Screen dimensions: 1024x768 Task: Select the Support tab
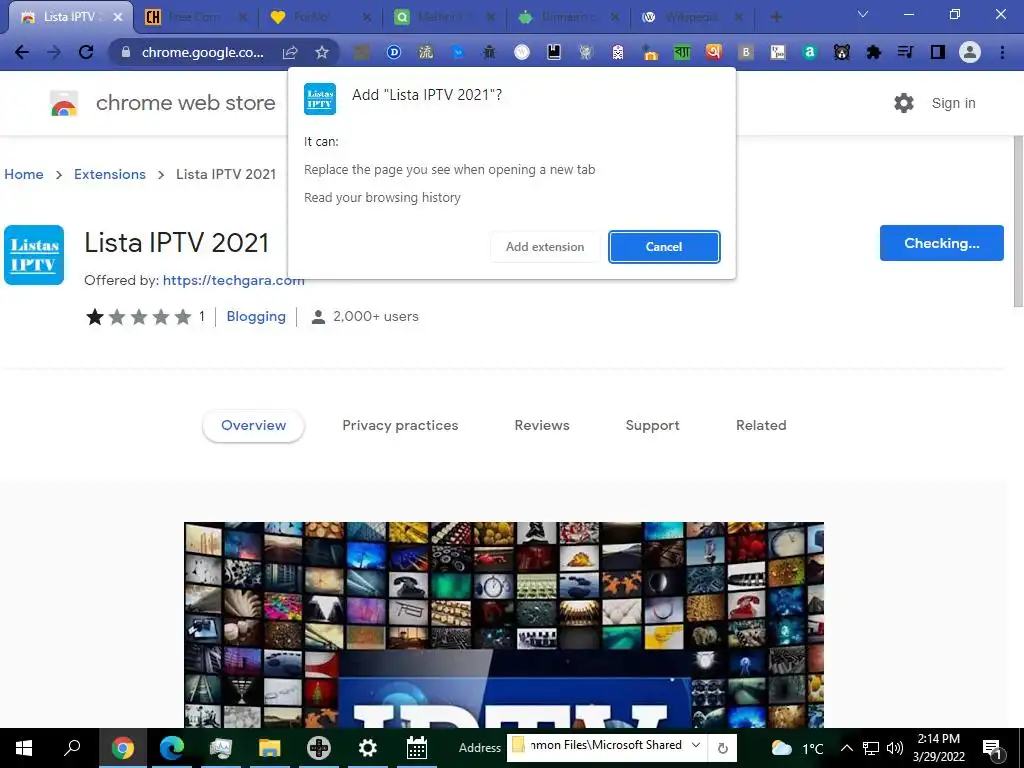652,425
